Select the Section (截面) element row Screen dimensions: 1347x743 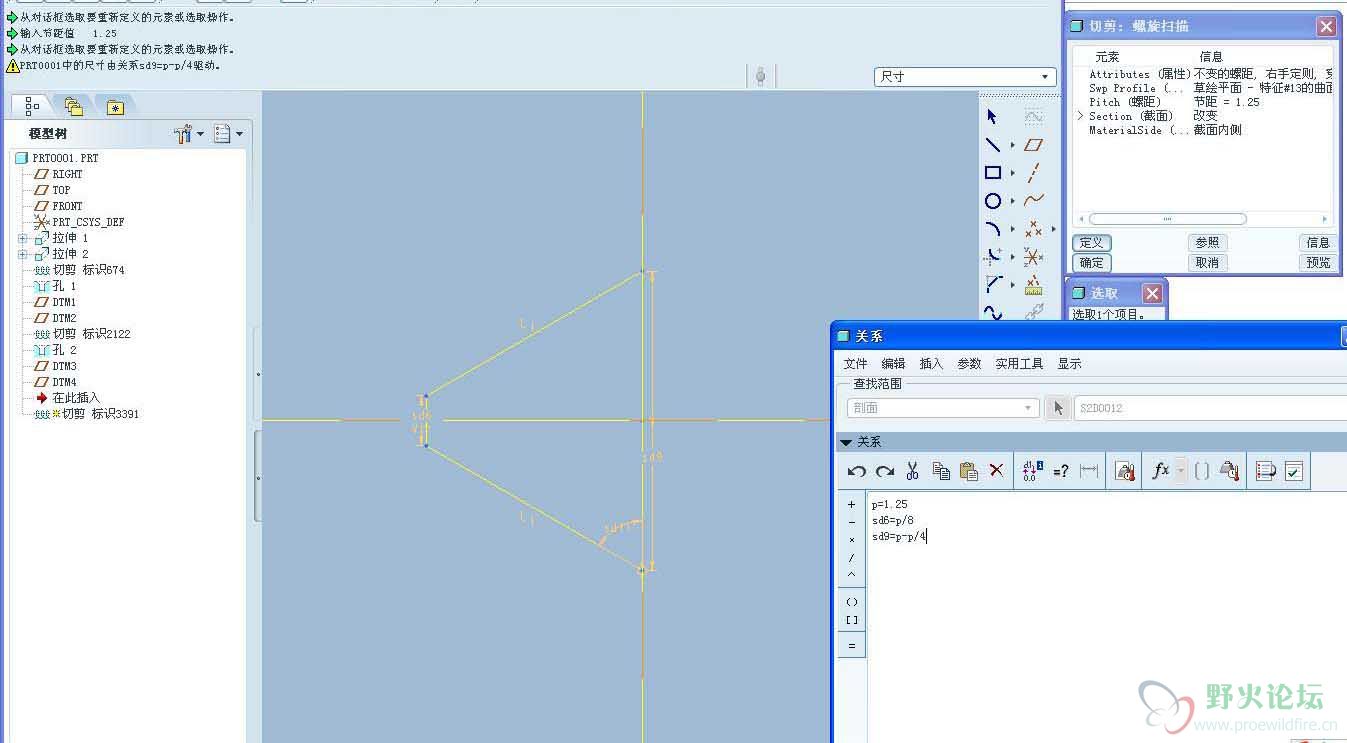coord(1204,116)
